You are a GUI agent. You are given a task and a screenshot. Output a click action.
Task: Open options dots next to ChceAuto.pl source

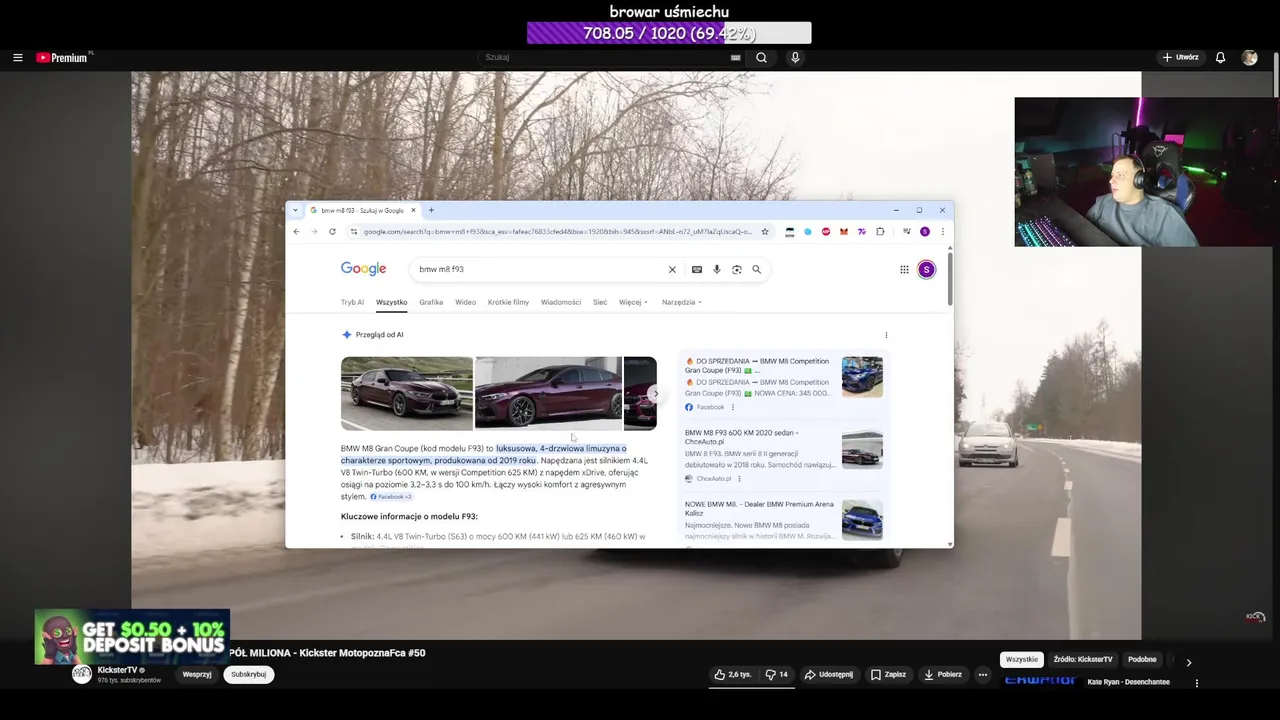point(739,479)
